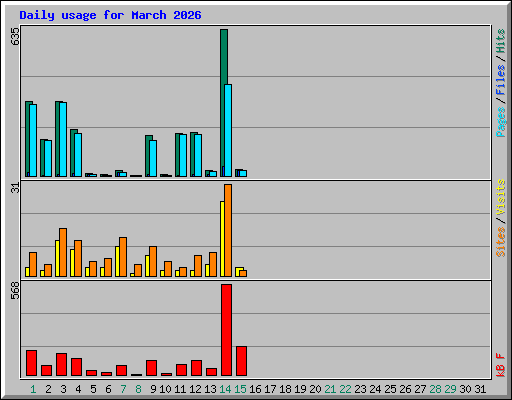The width and height of the screenshot is (512, 400).
Task: Click the red KB bar for day 9
Action: pos(152,368)
